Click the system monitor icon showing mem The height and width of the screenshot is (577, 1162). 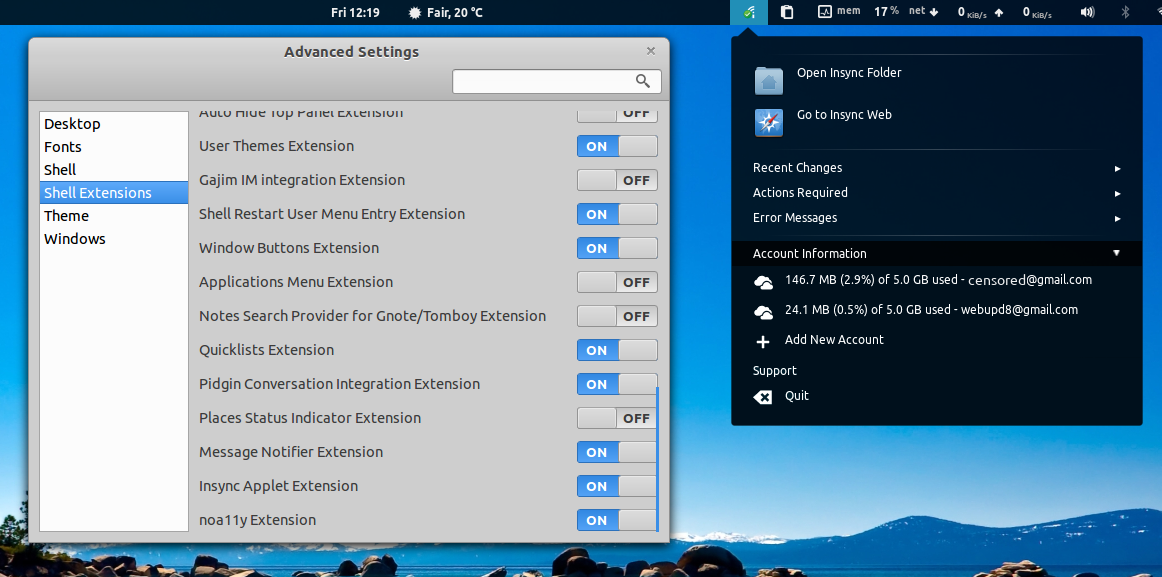click(x=823, y=13)
